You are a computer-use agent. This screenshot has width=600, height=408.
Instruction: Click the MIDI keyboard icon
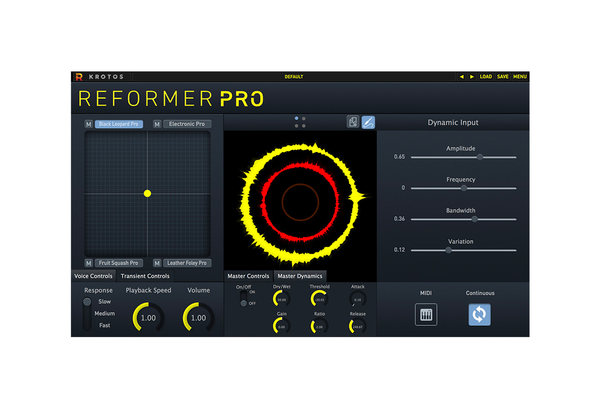click(x=426, y=314)
